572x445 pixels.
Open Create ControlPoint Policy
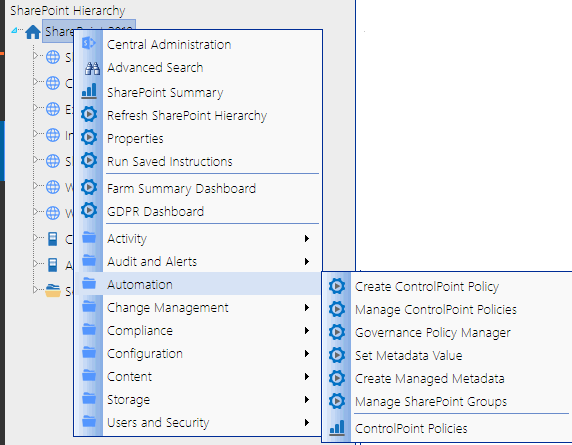[427, 287]
